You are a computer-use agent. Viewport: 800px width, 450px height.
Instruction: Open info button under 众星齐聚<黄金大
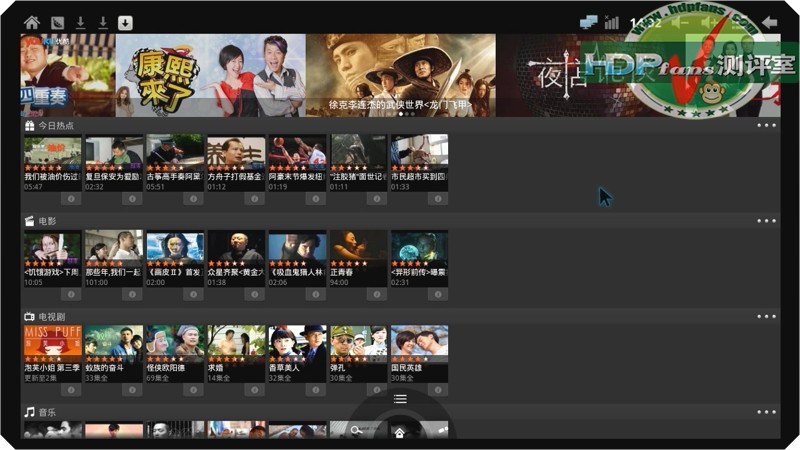click(x=255, y=294)
